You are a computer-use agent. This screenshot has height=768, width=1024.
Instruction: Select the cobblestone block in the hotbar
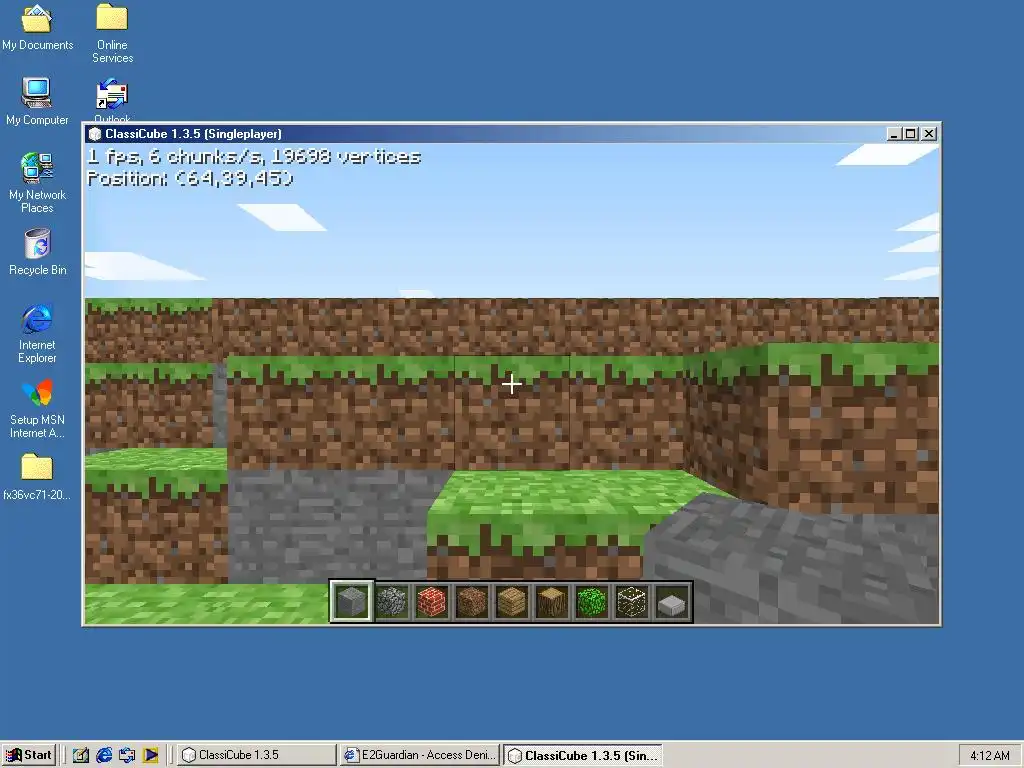click(391, 601)
